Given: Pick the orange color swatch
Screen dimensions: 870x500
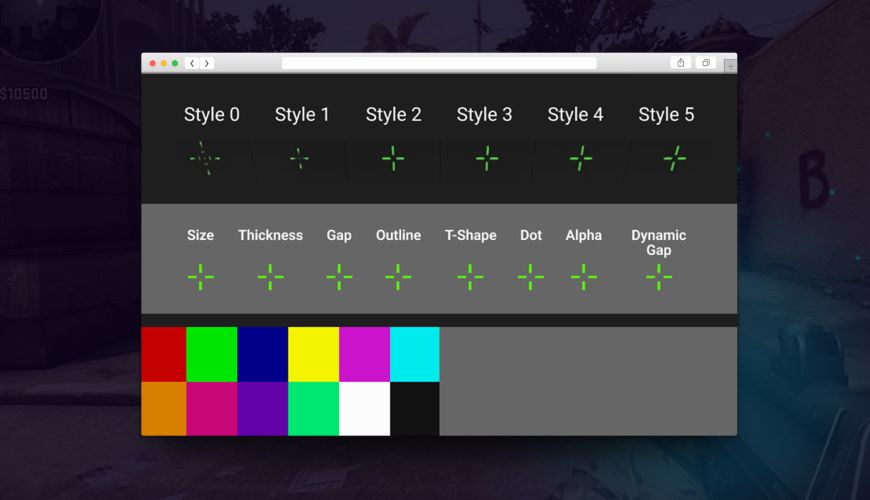Looking at the screenshot, I should (x=164, y=408).
